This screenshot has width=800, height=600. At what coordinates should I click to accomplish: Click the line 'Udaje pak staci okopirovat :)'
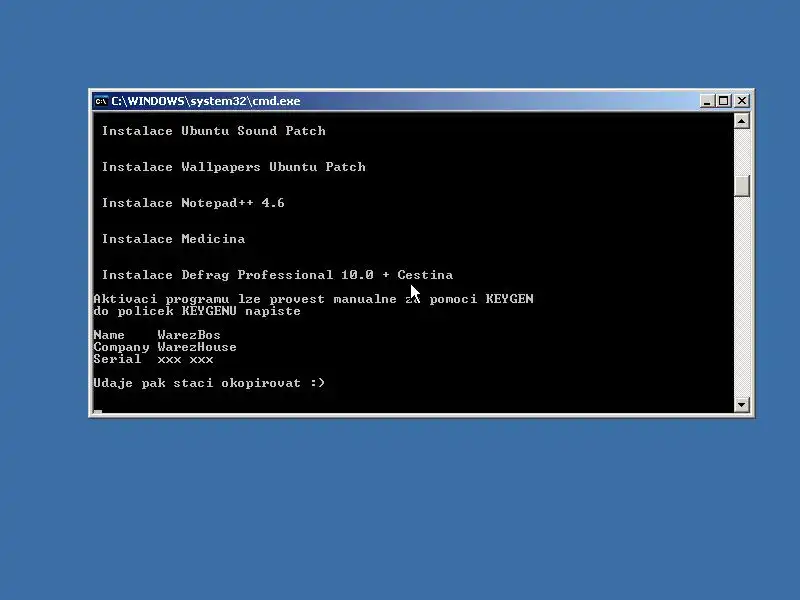pyautogui.click(x=209, y=383)
